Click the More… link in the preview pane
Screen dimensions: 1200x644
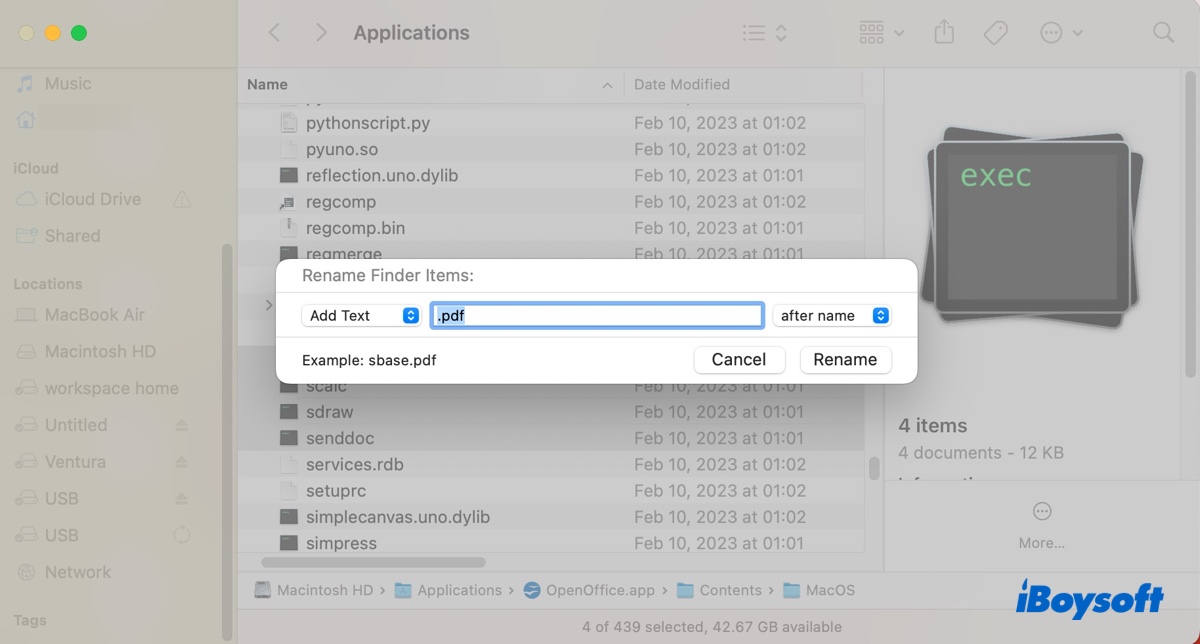click(1041, 542)
